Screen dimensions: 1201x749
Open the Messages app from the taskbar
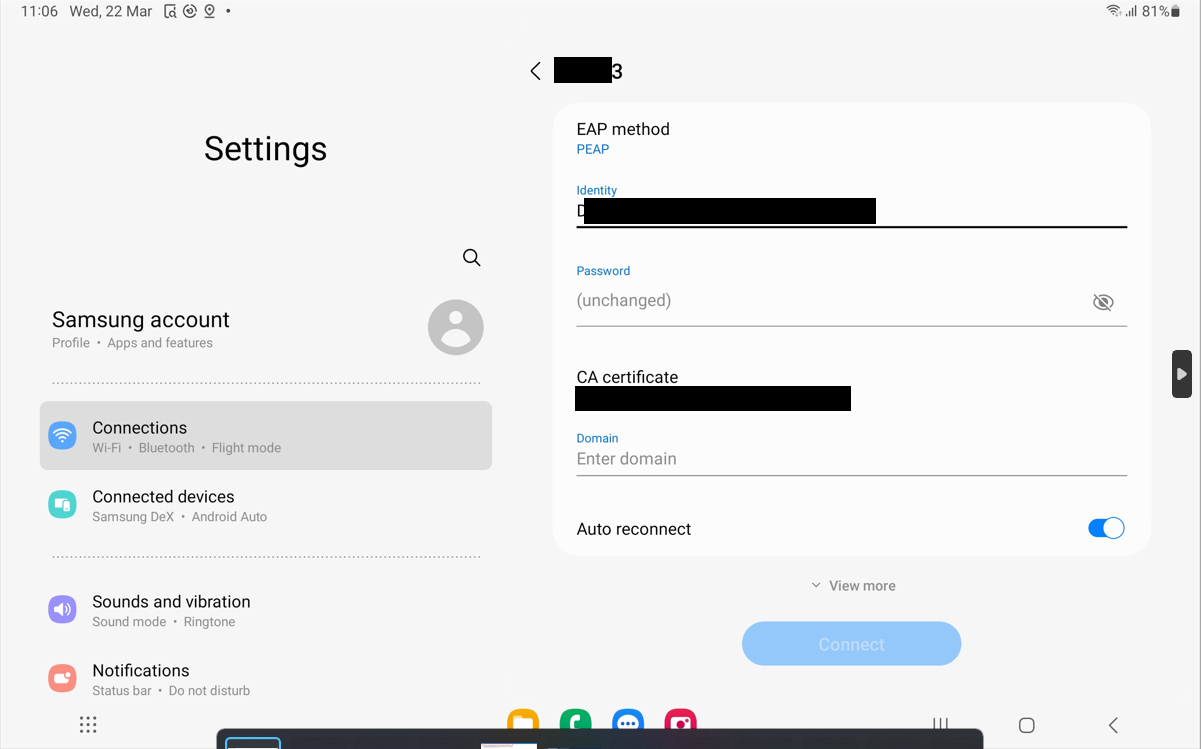[628, 721]
